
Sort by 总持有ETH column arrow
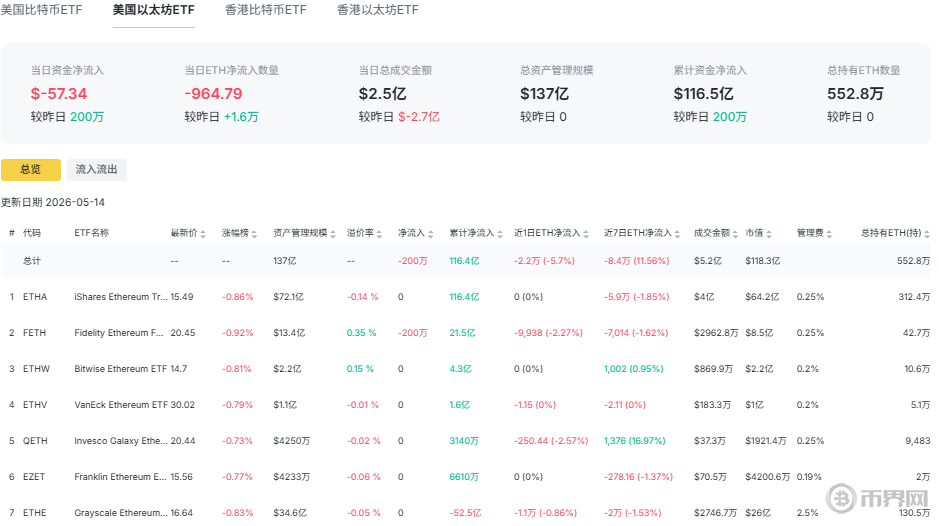pos(927,234)
